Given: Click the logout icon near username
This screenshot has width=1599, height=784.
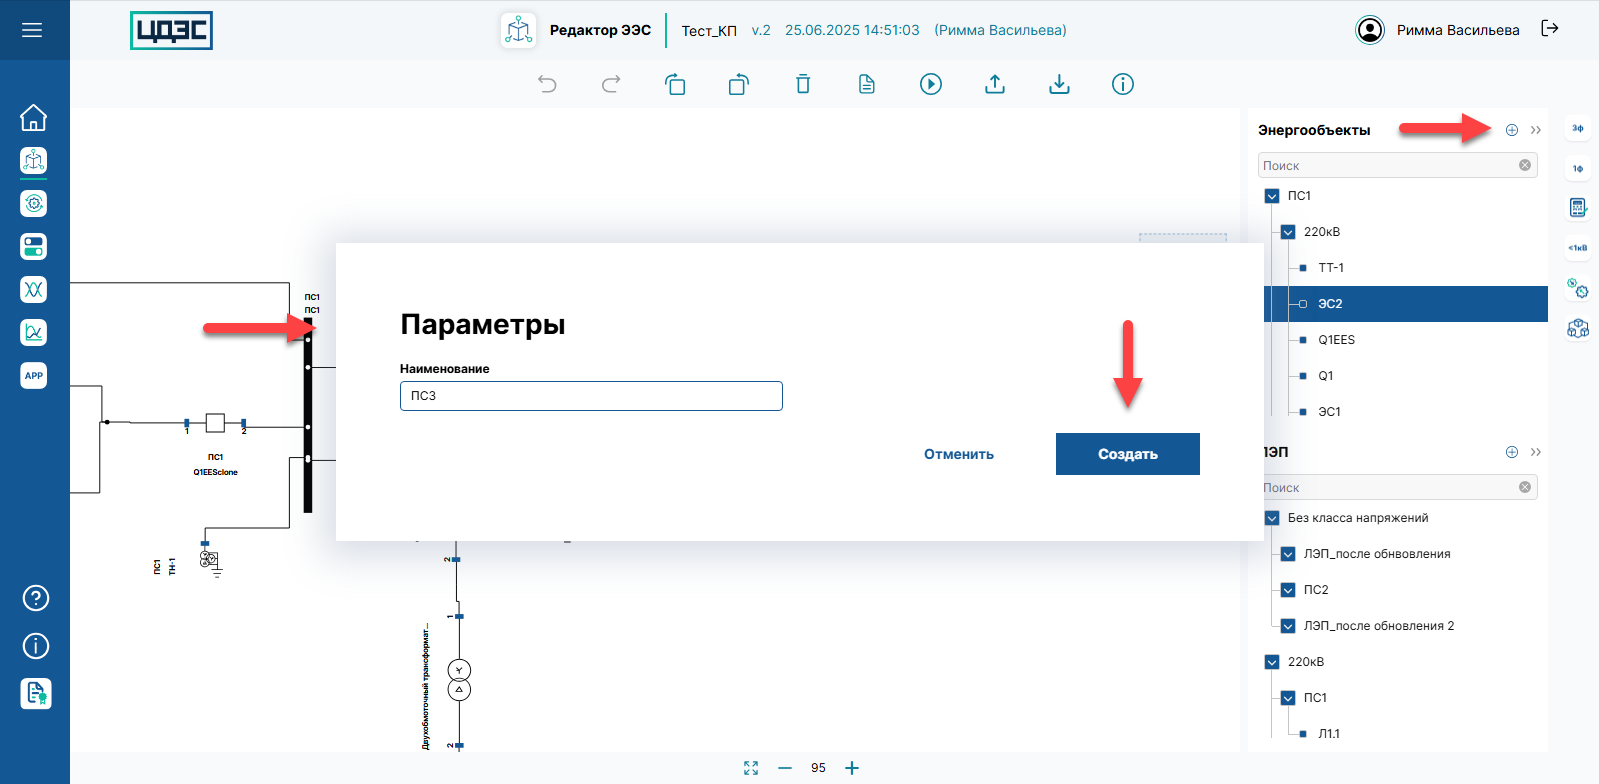Looking at the screenshot, I should (1550, 29).
